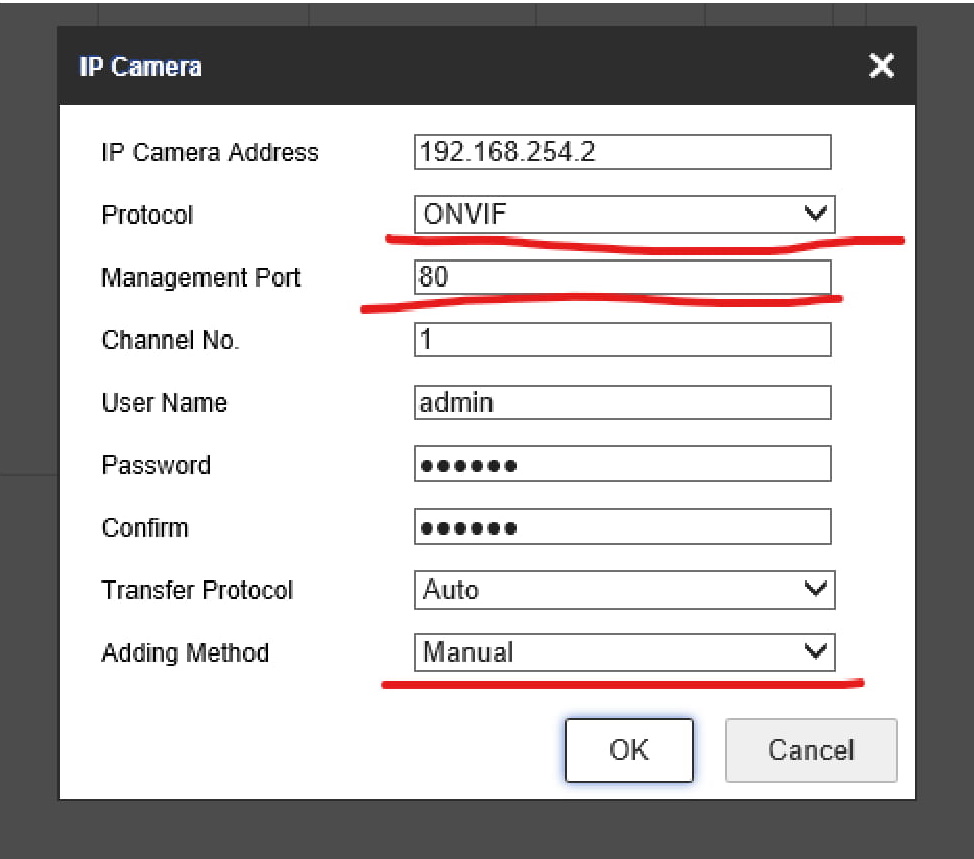Viewport: 974px width, 859px height.
Task: Focus the Management Port field containing 80
Action: [622, 277]
